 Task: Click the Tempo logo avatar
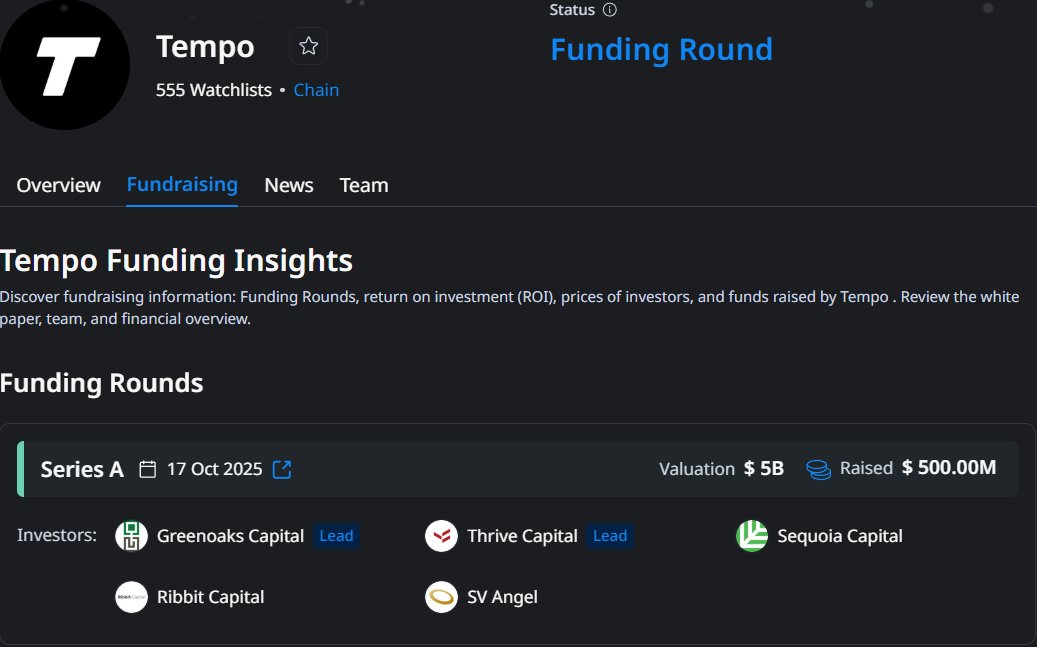[x=64, y=65]
